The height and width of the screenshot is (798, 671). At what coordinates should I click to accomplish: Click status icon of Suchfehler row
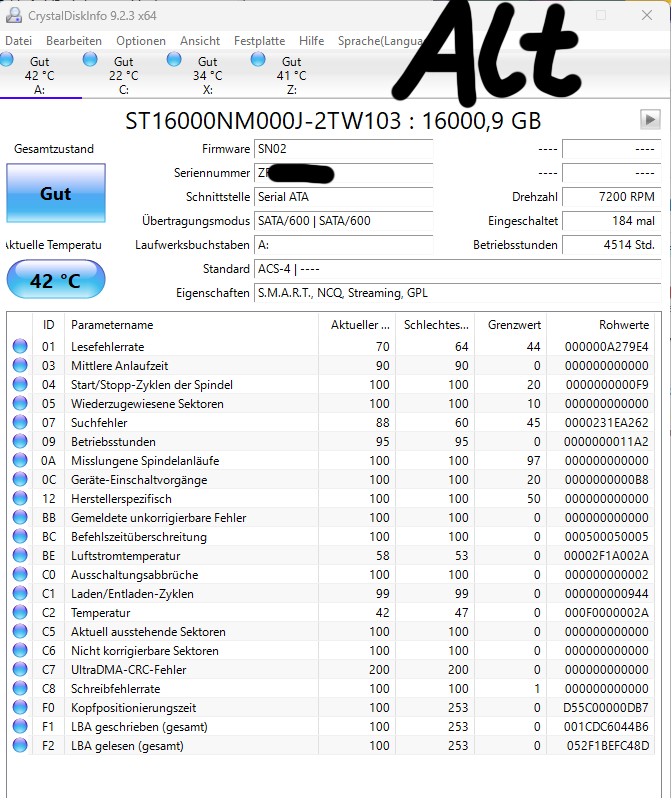20,422
